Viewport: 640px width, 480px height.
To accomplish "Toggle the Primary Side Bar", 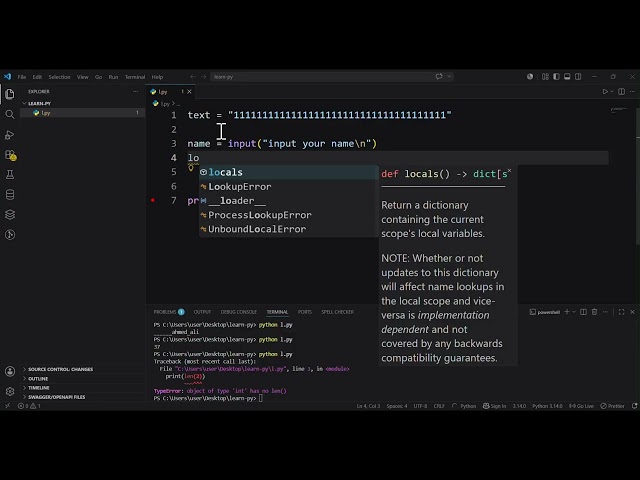I will 556,76.
